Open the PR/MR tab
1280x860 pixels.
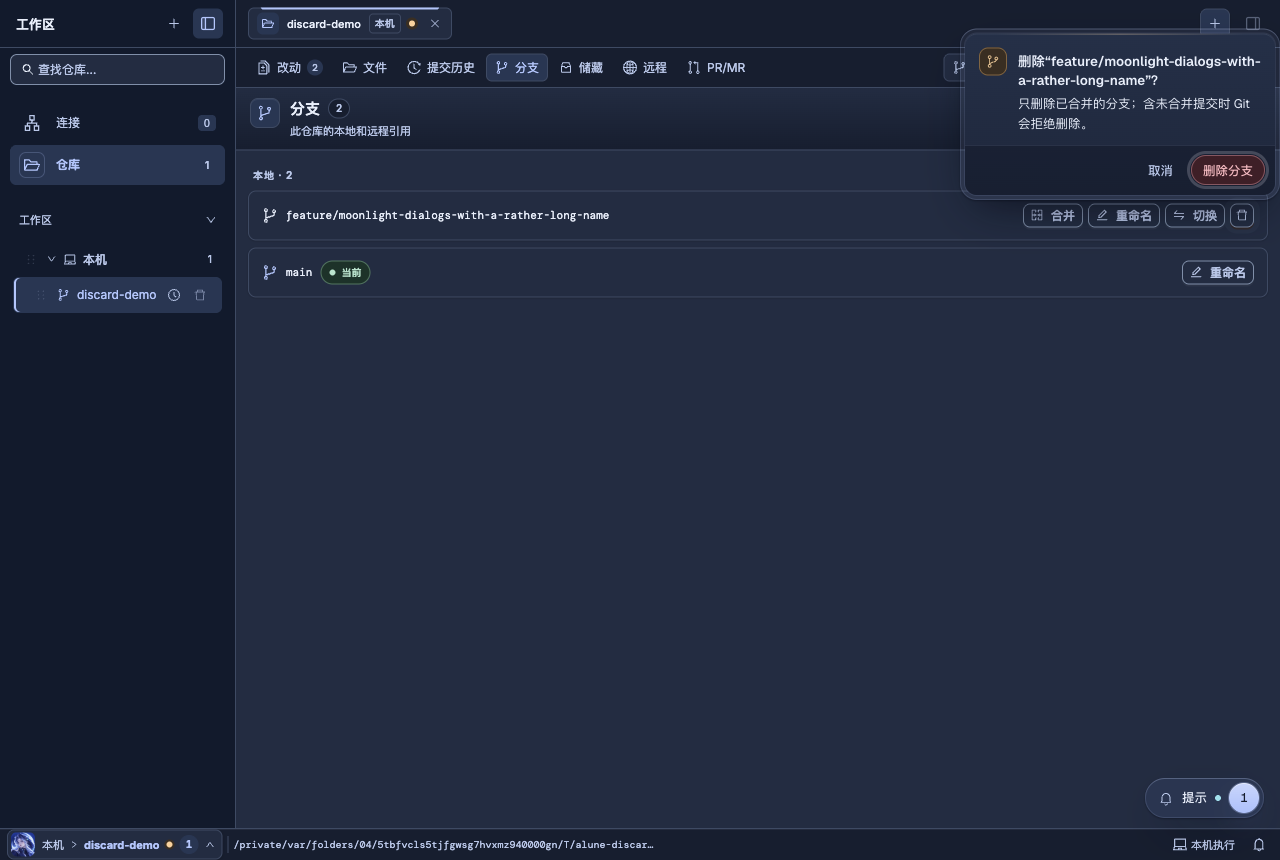click(716, 68)
